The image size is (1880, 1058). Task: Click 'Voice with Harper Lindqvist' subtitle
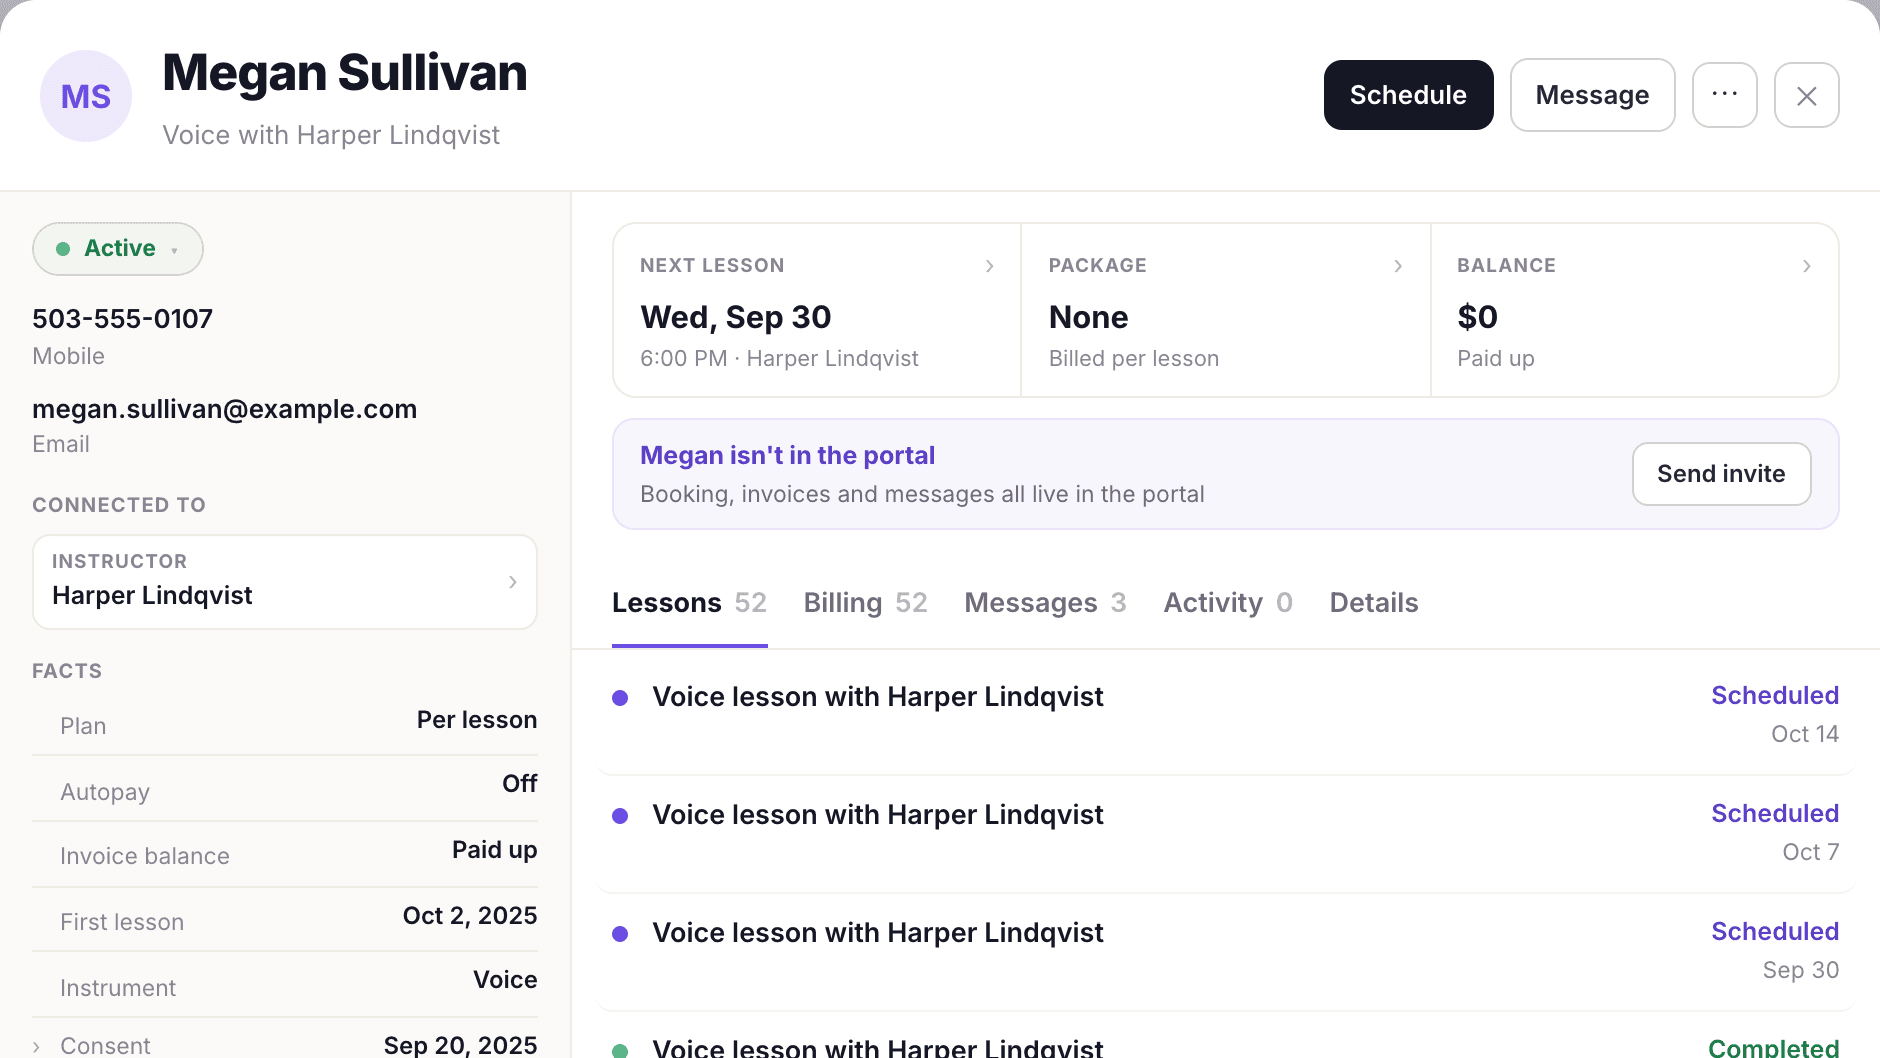point(331,135)
